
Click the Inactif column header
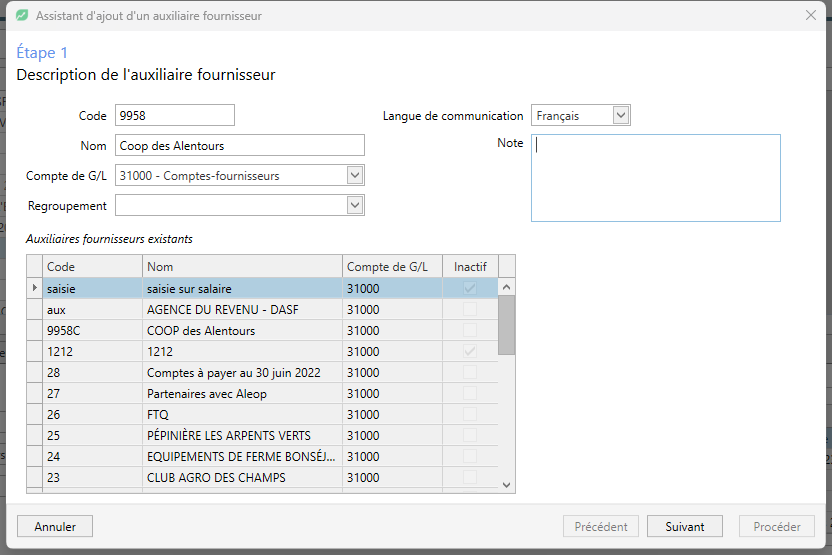470,266
